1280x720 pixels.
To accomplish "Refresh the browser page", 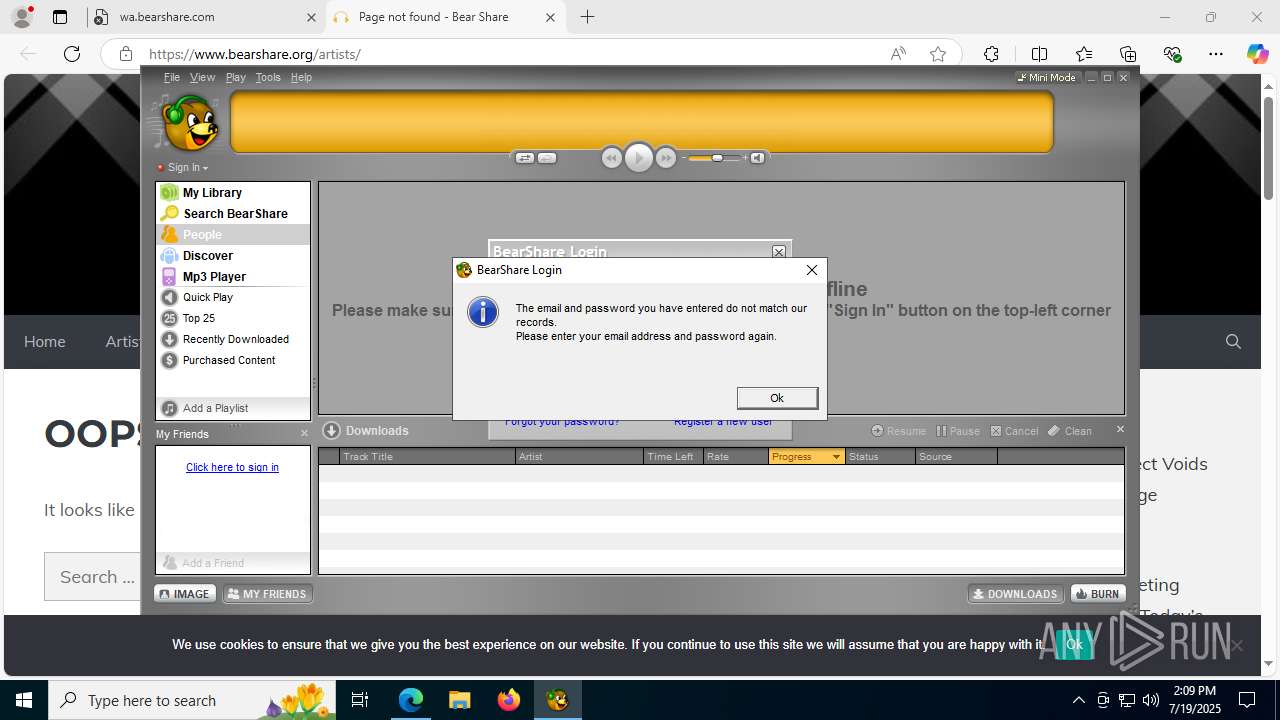I will tap(72, 54).
